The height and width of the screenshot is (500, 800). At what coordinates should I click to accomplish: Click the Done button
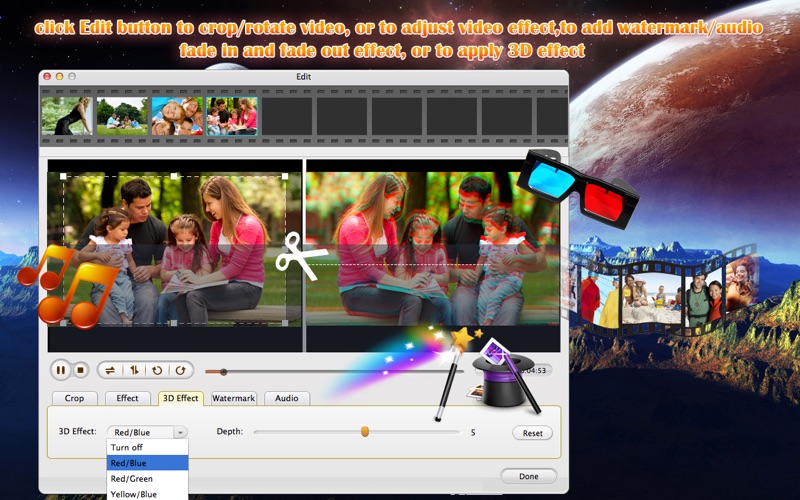click(529, 476)
